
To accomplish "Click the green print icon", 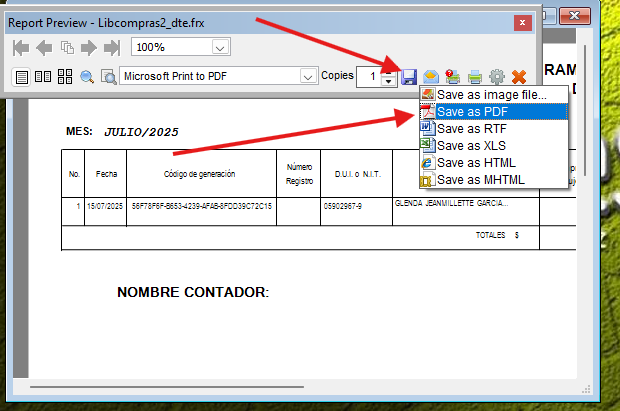I will pyautogui.click(x=474, y=77).
